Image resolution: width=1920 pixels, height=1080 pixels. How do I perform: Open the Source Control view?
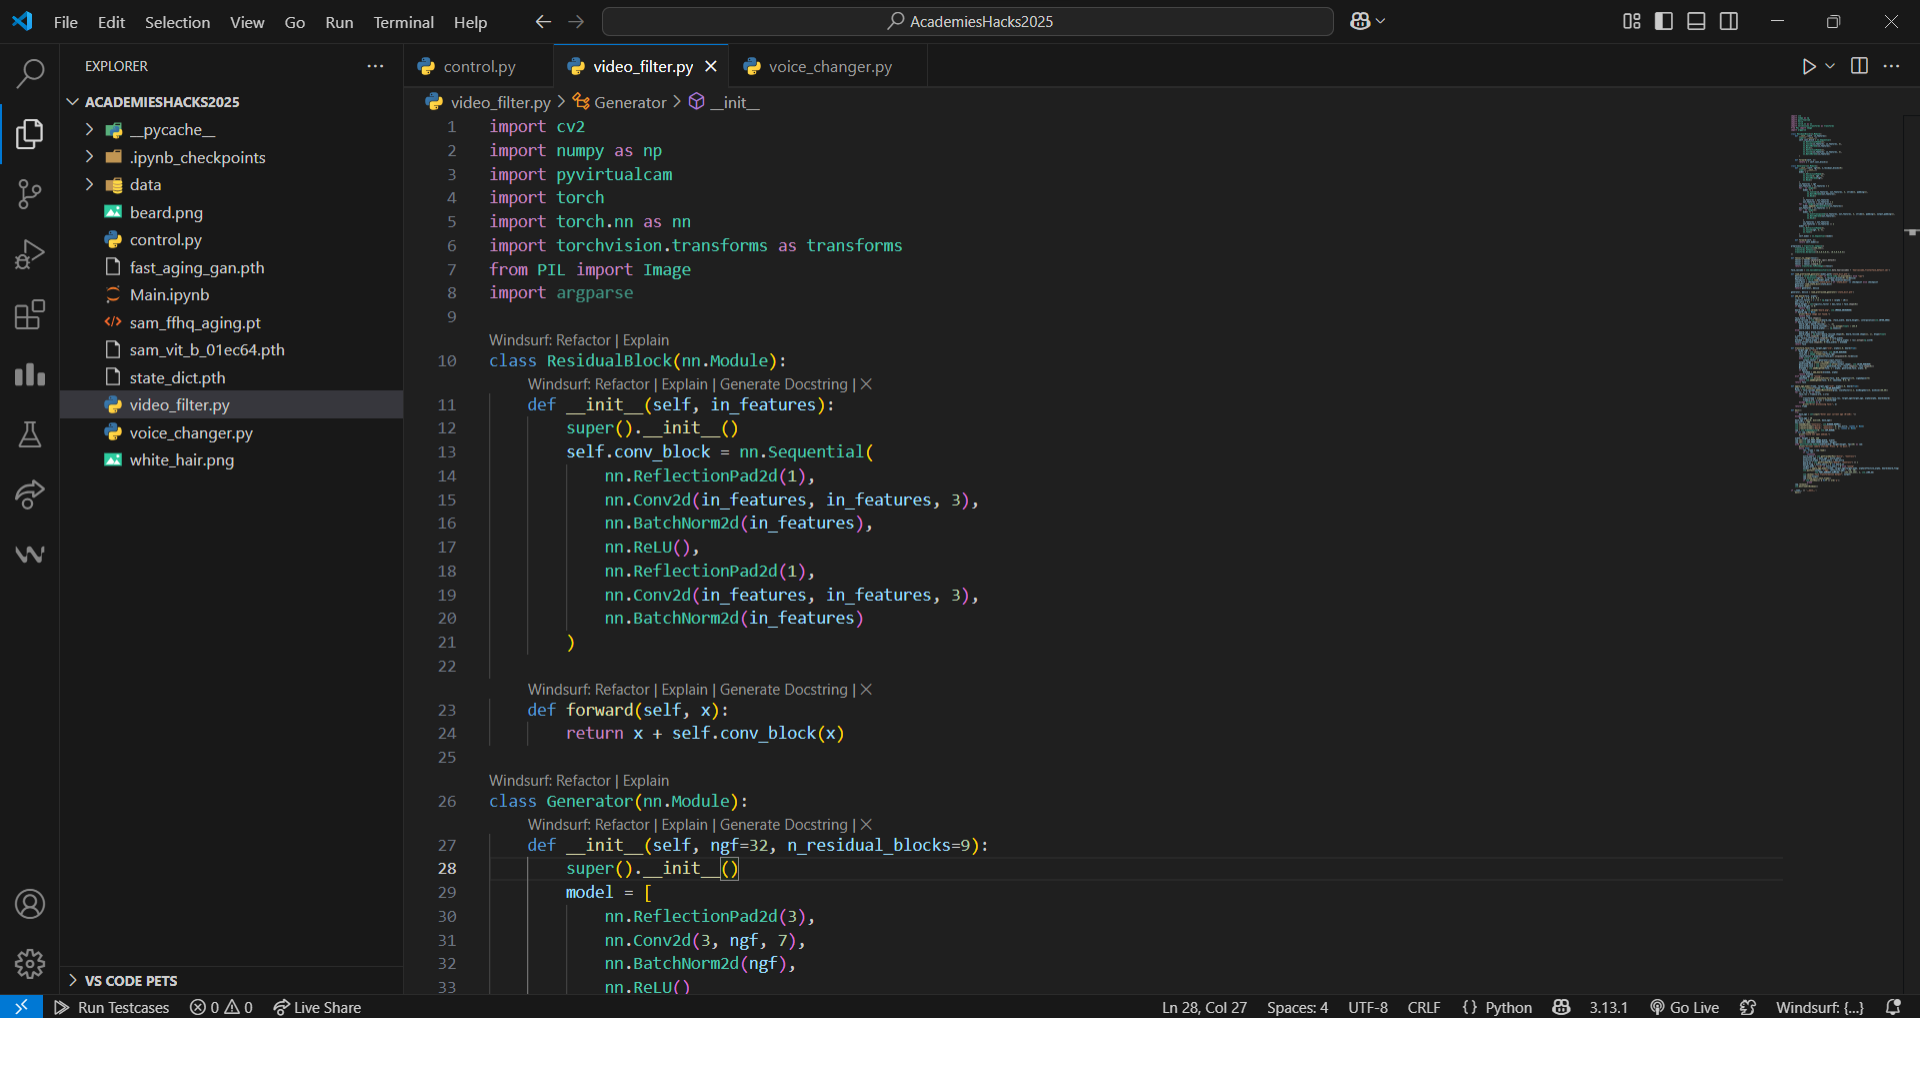click(x=30, y=193)
